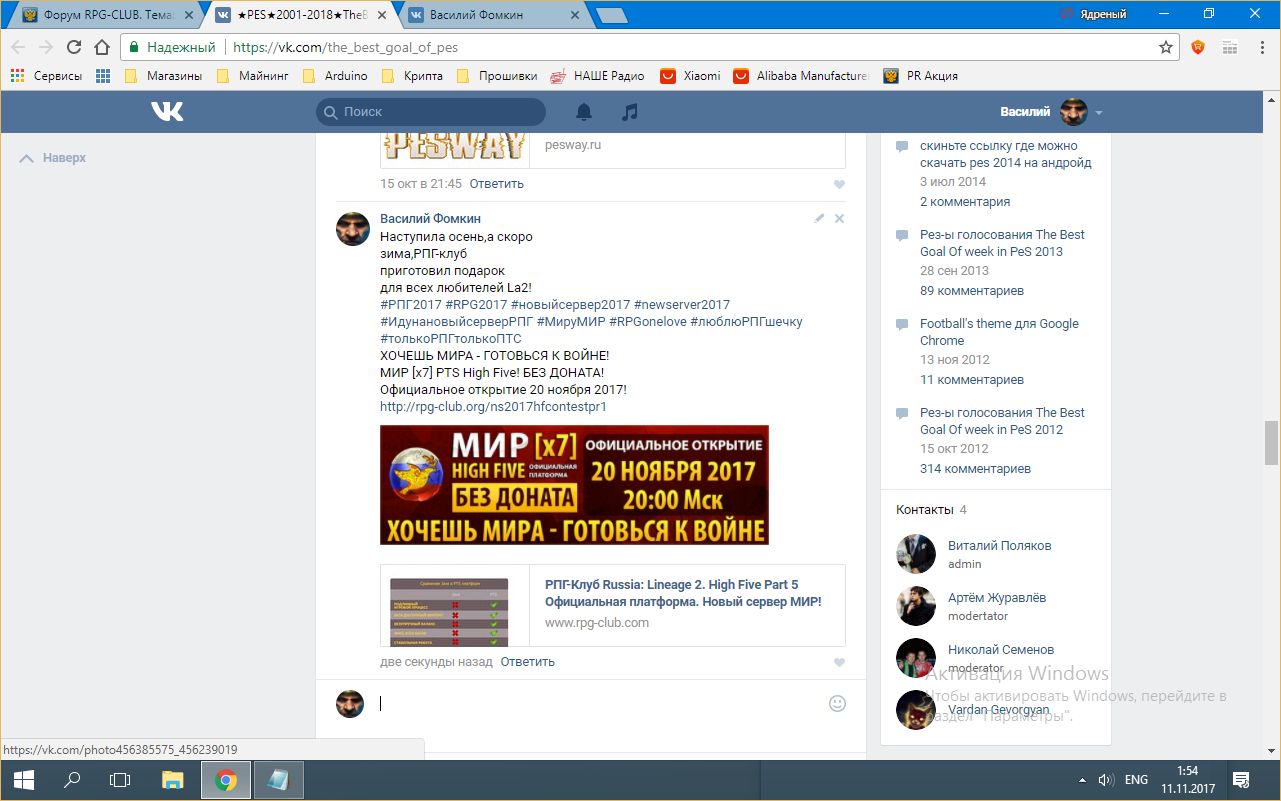The height and width of the screenshot is (801, 1281).
Task: Open the #RPGonelove hashtag
Action: [647, 322]
